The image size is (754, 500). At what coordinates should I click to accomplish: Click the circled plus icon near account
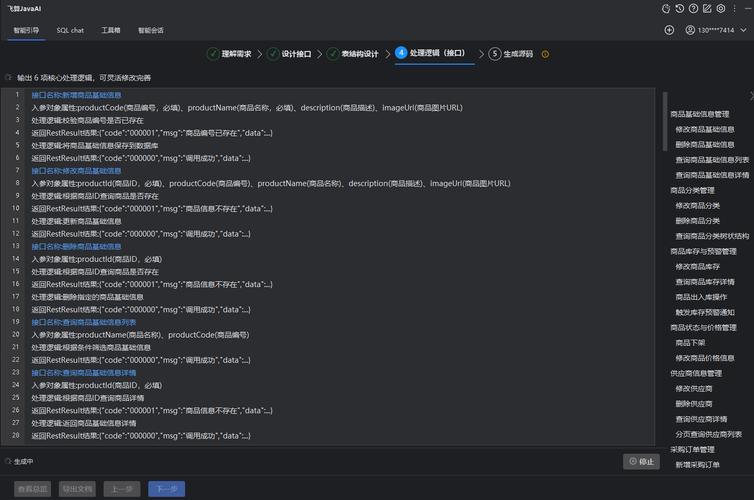(x=669, y=30)
